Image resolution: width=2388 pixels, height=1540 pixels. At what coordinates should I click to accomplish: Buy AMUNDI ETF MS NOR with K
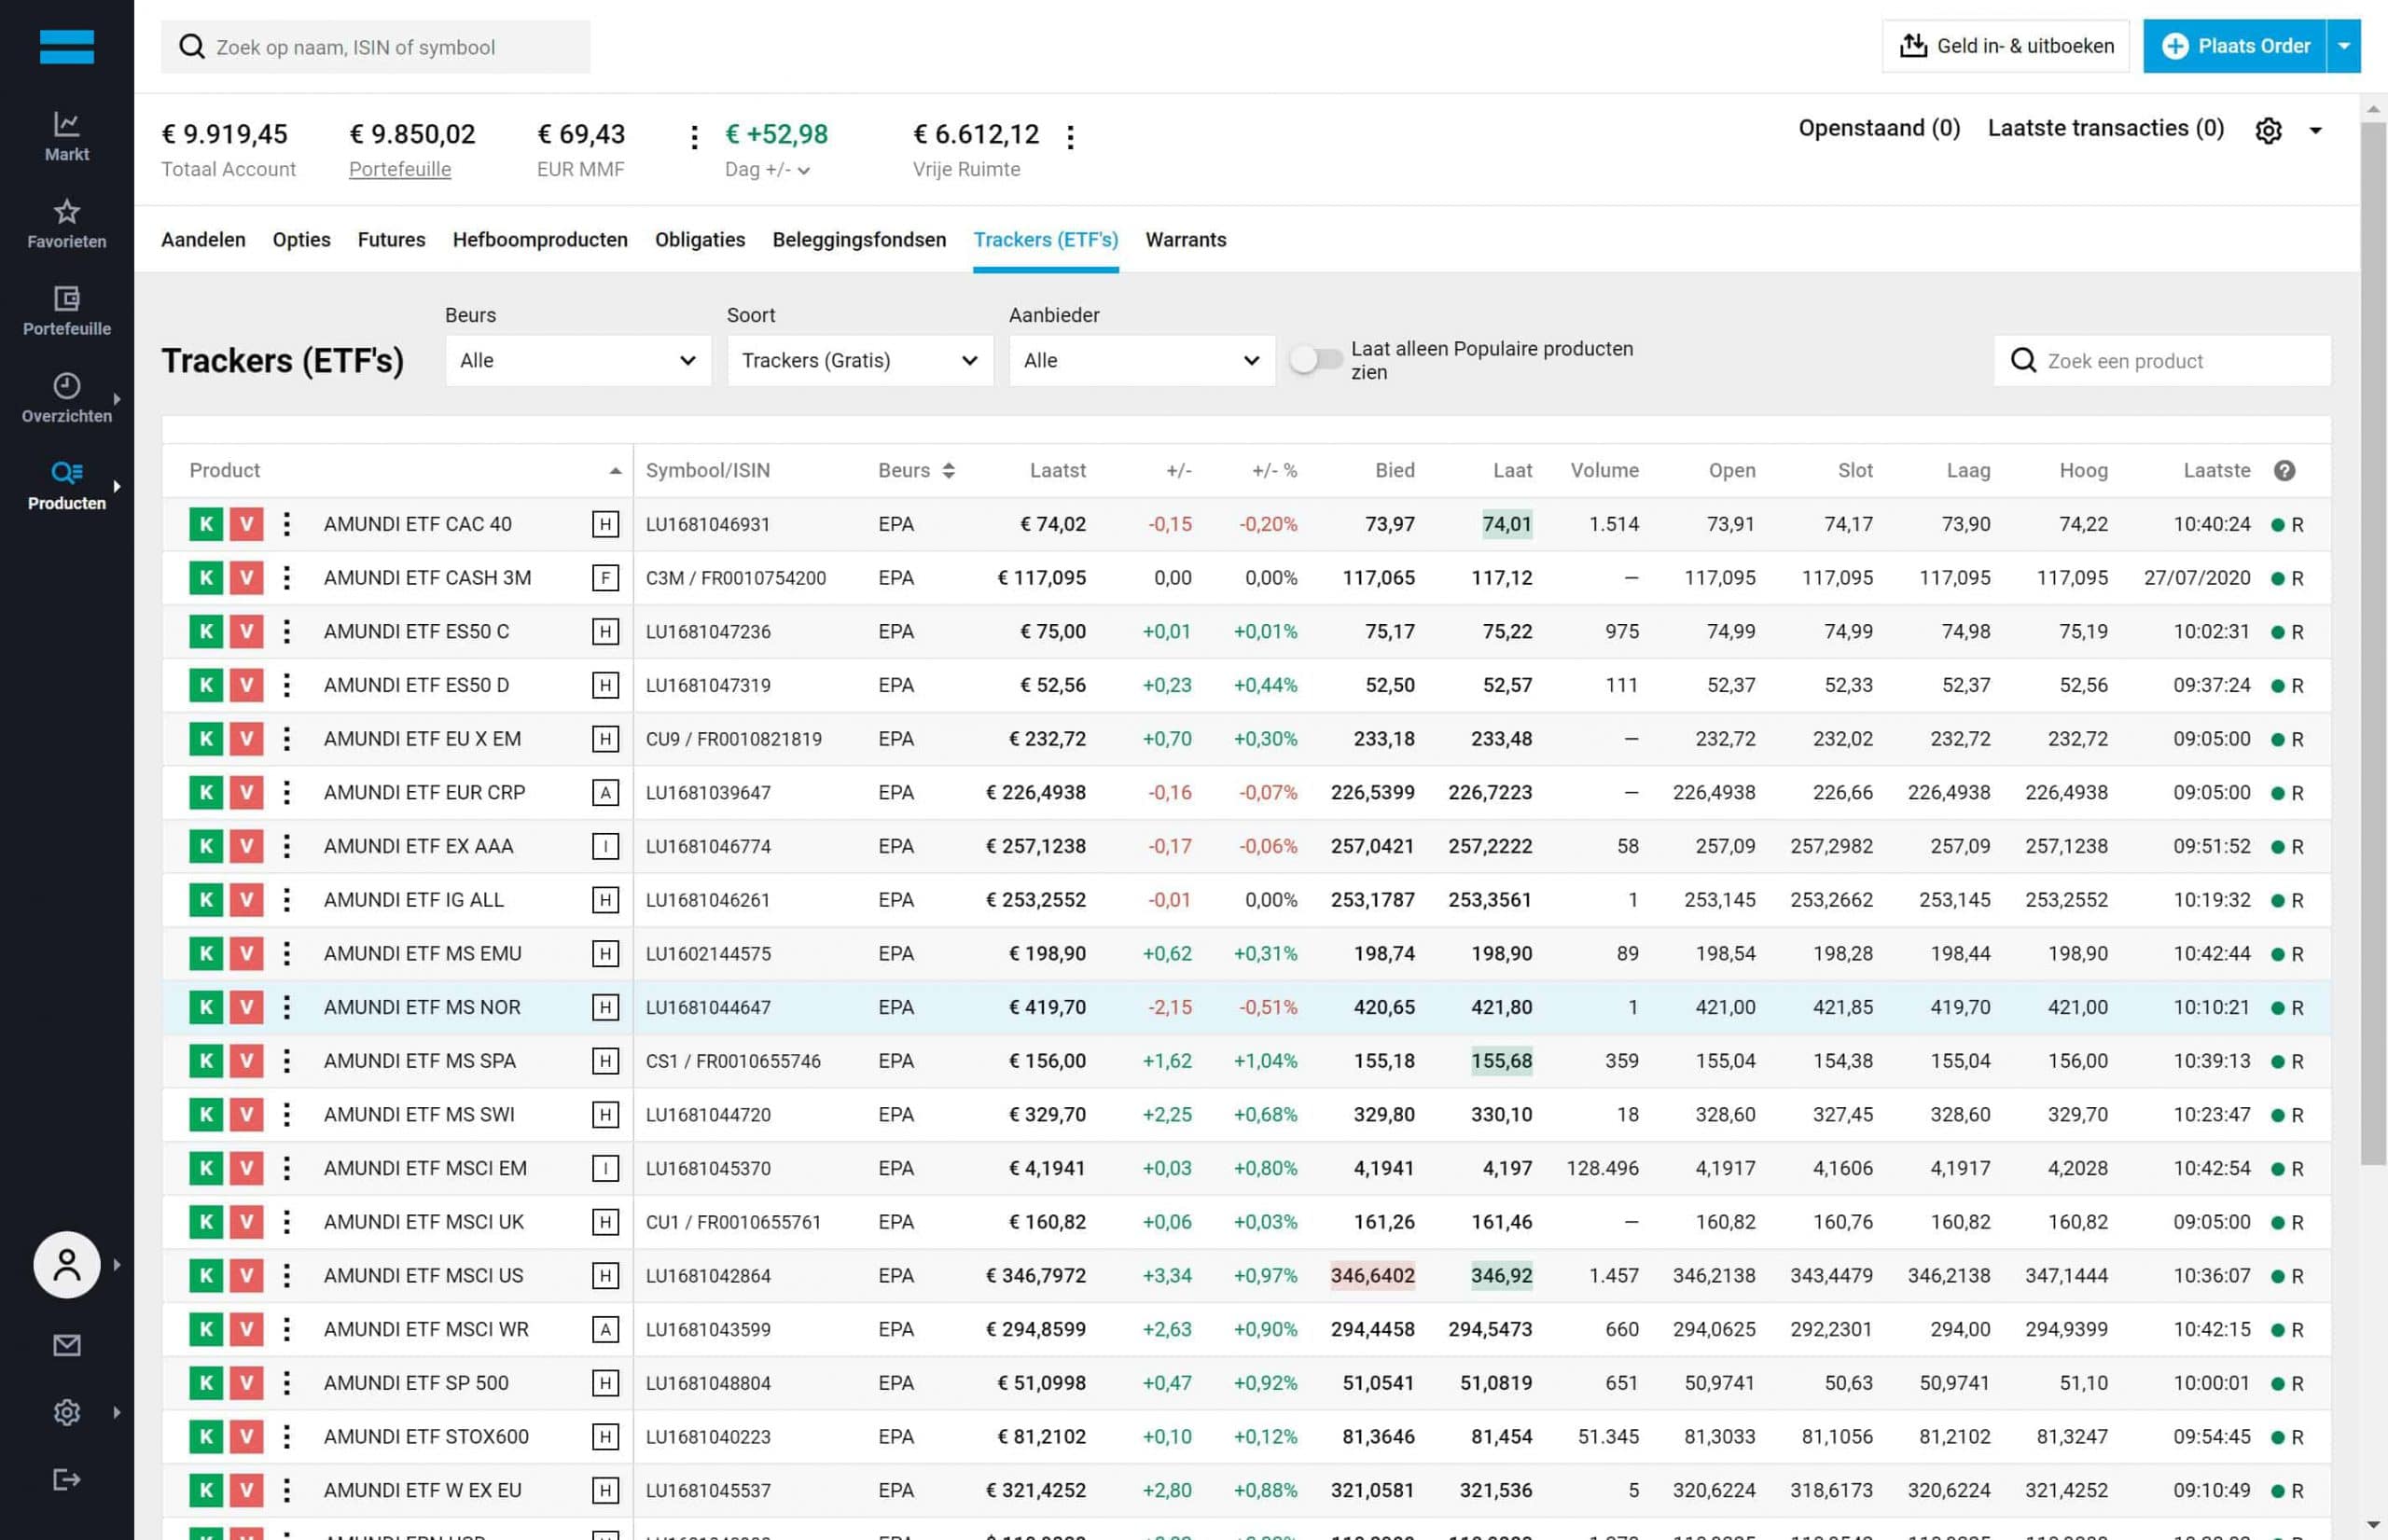206,1007
